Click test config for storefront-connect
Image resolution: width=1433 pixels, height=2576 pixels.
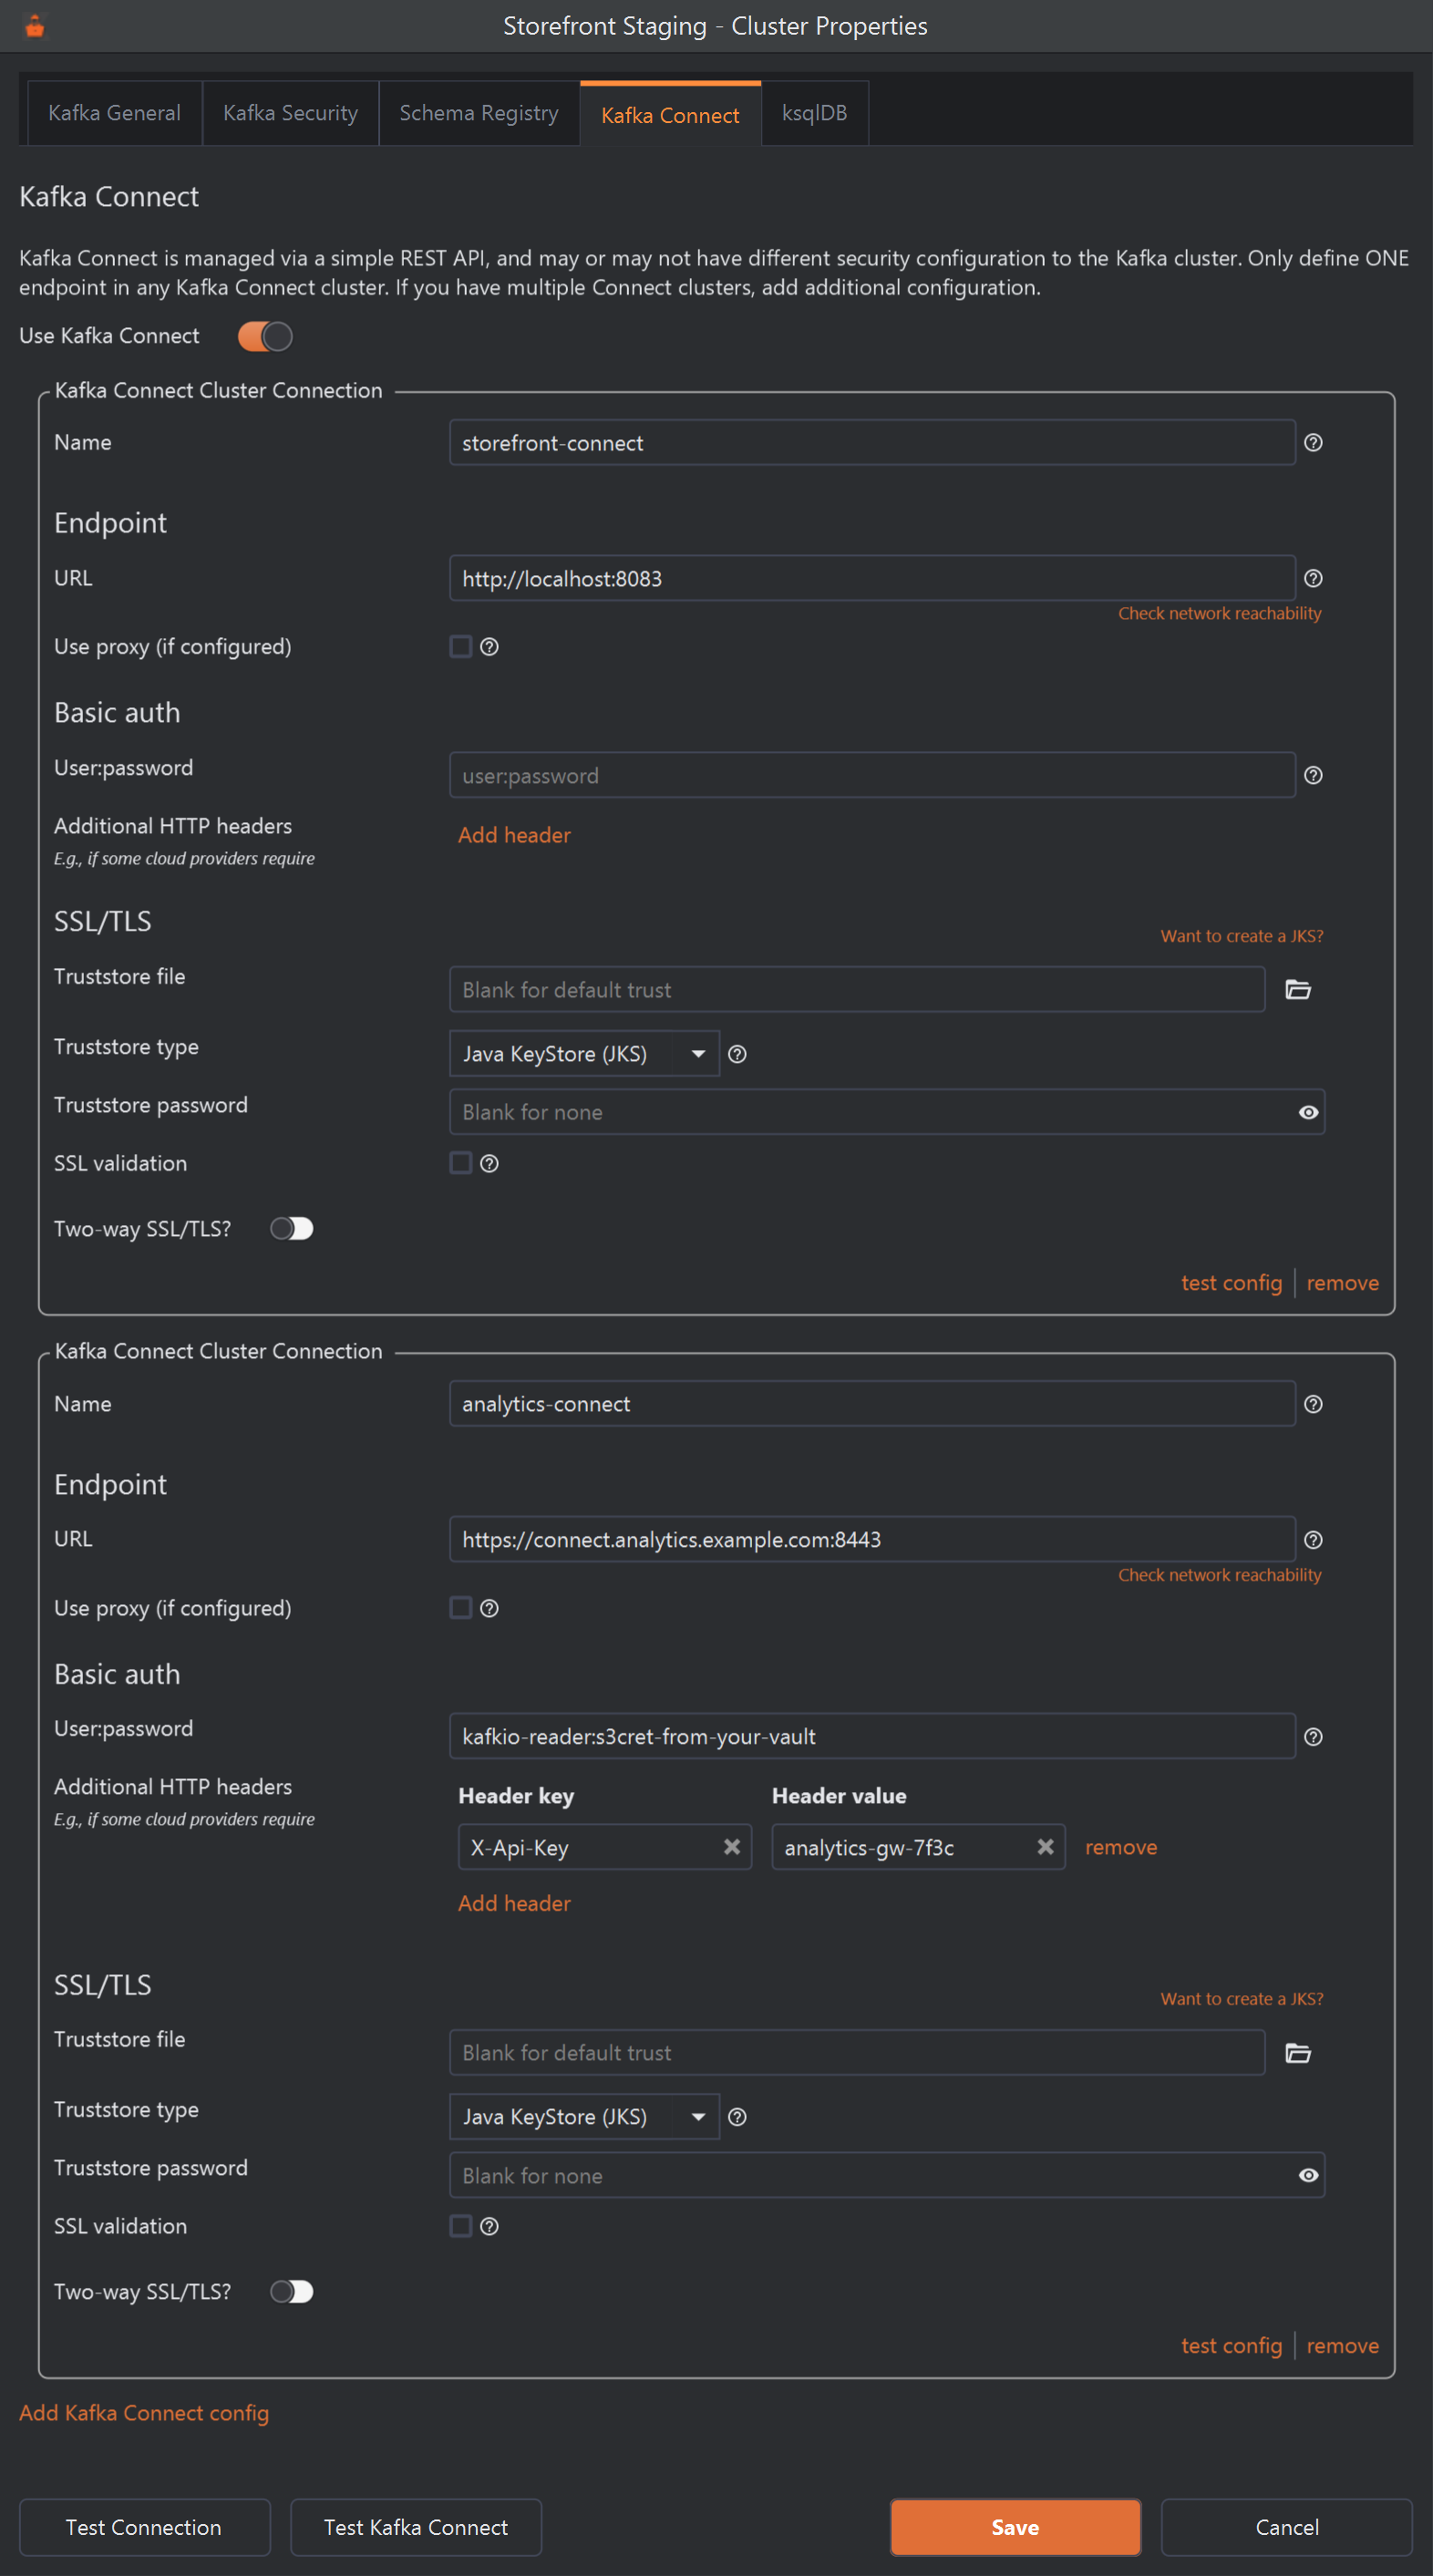[x=1231, y=1283]
